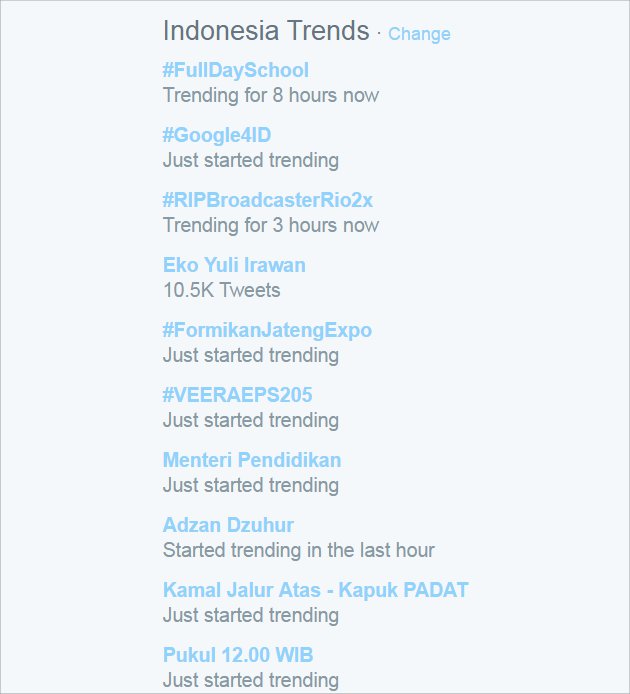View the #FormikanJatengExpo hashtag
The height and width of the screenshot is (694, 630).
click(x=267, y=330)
